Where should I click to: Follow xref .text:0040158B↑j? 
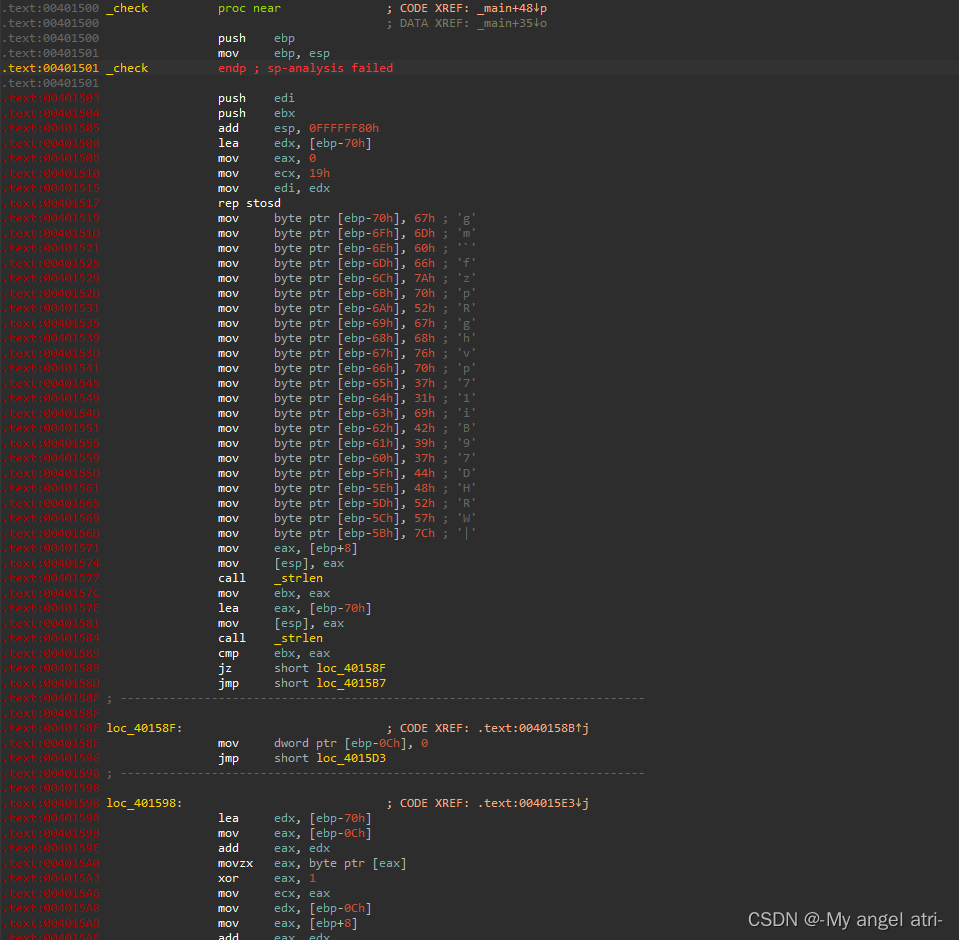pyautogui.click(x=533, y=728)
